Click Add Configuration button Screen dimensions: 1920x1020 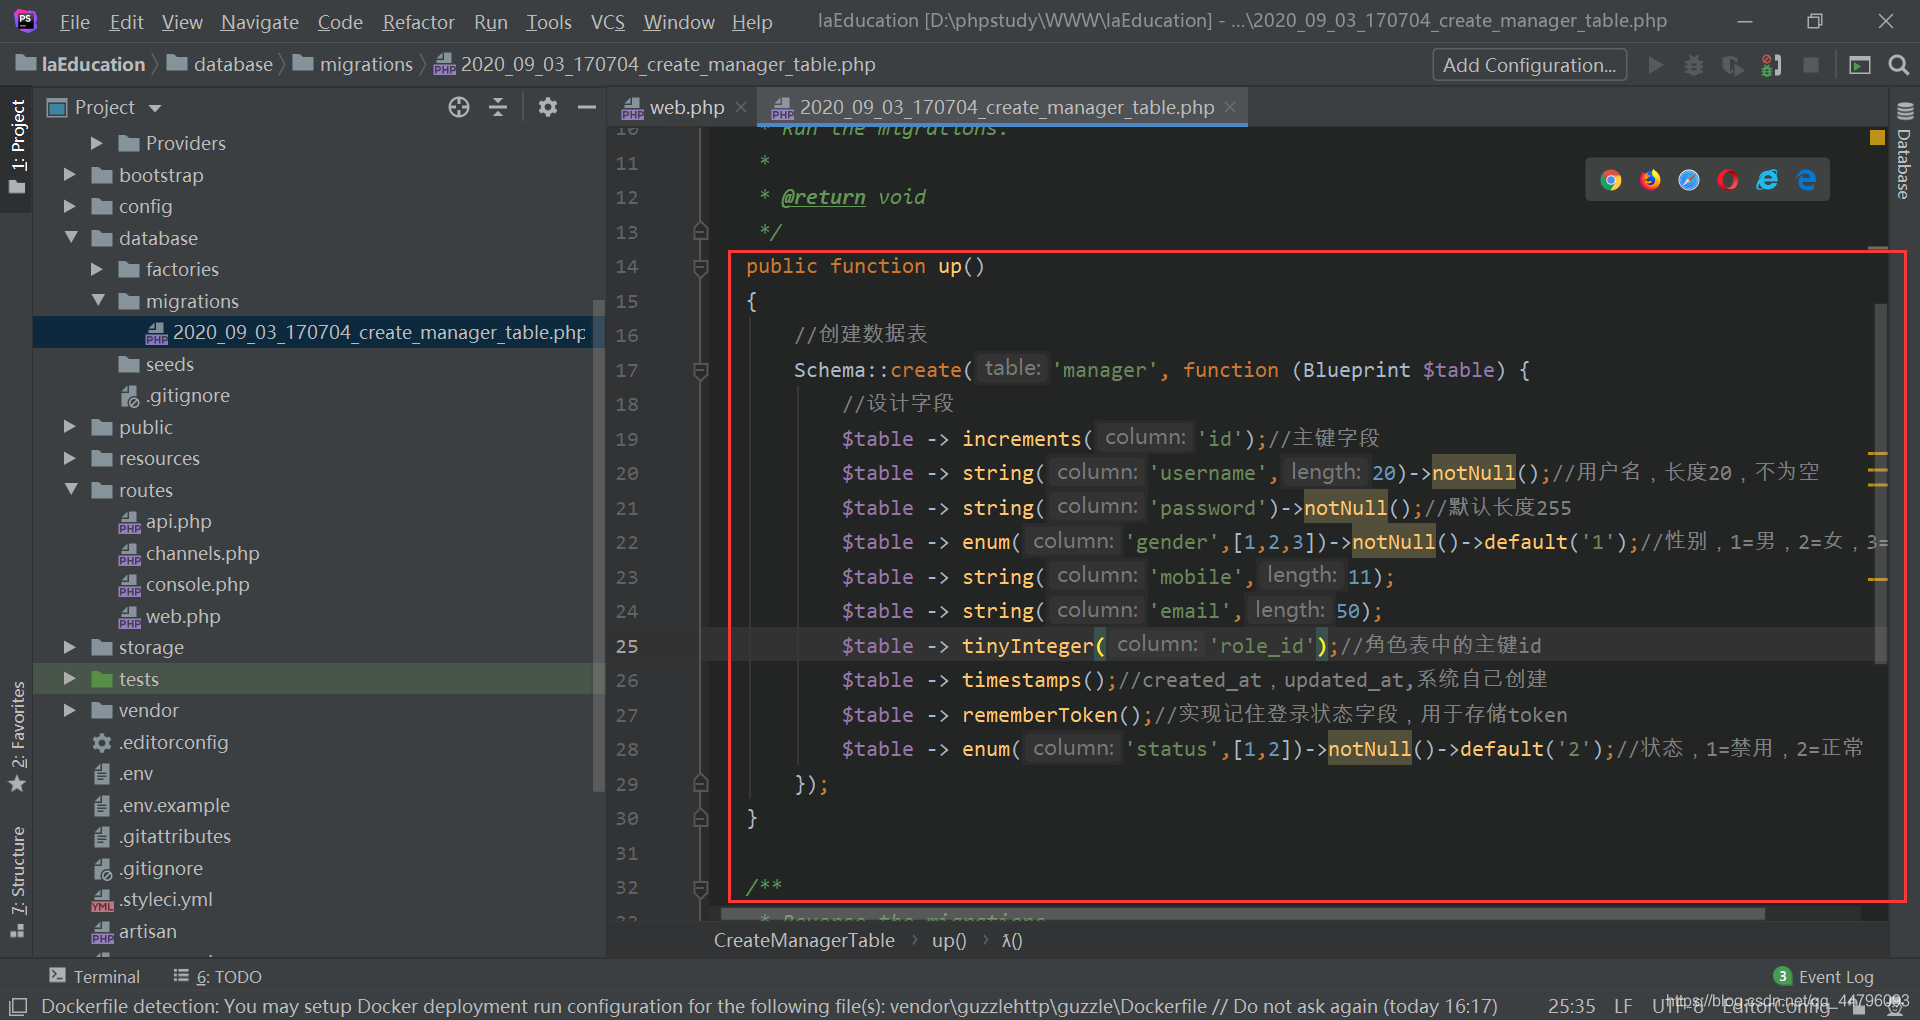pos(1529,65)
